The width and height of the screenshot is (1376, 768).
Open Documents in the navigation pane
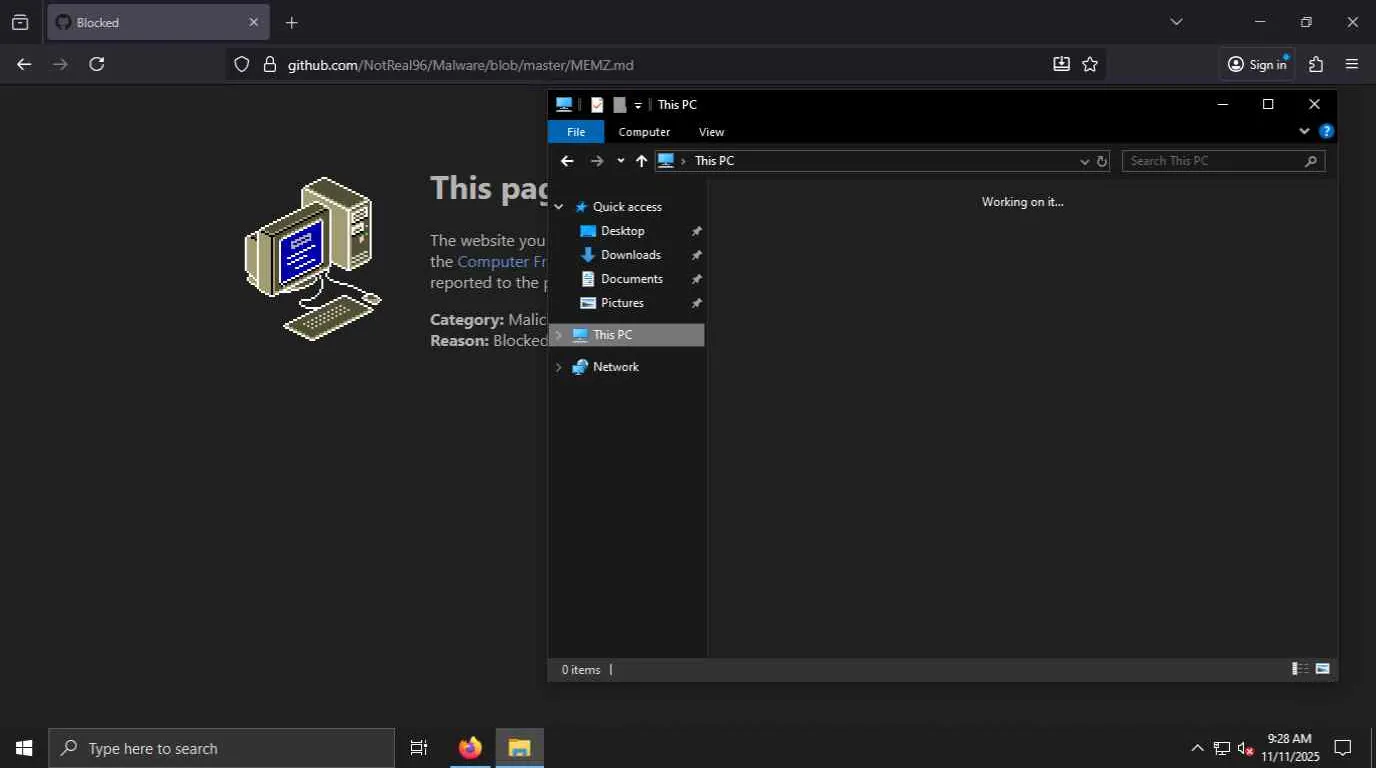(x=631, y=279)
